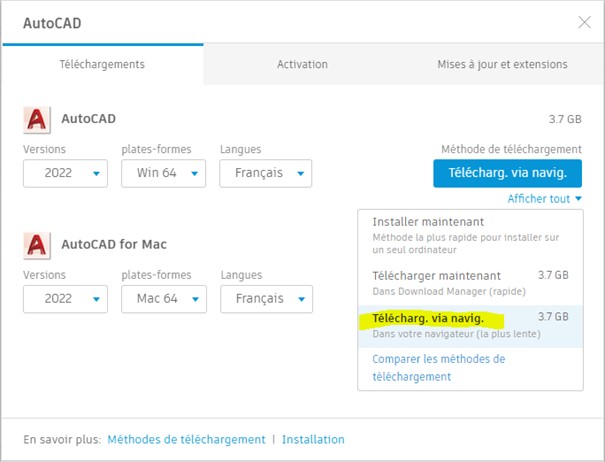Open the Mac 64 platform dropdown
This screenshot has width=605, height=462.
tap(164, 299)
